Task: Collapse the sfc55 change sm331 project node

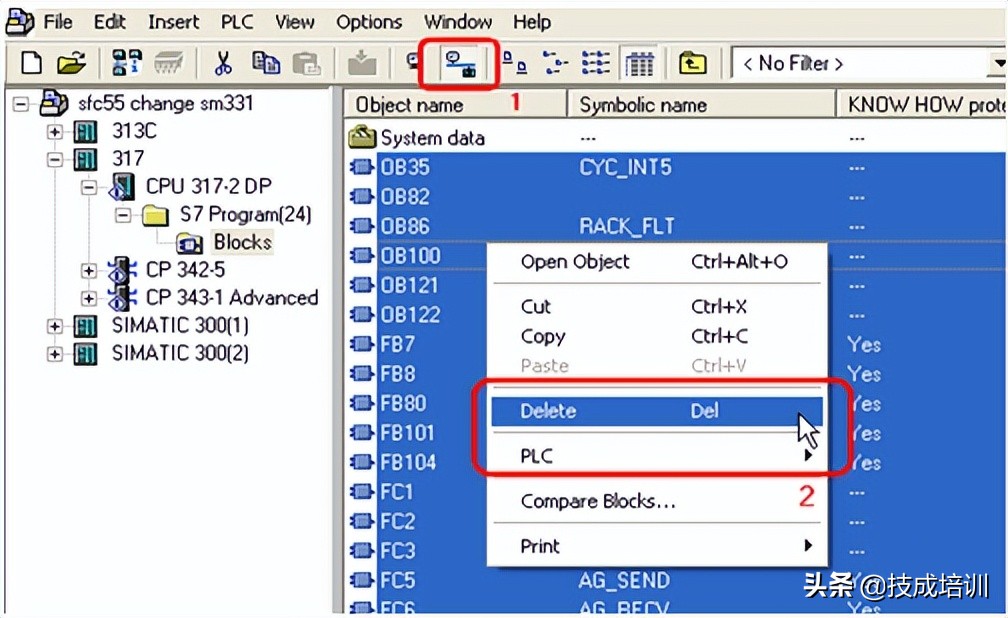Action: pyautogui.click(x=21, y=104)
